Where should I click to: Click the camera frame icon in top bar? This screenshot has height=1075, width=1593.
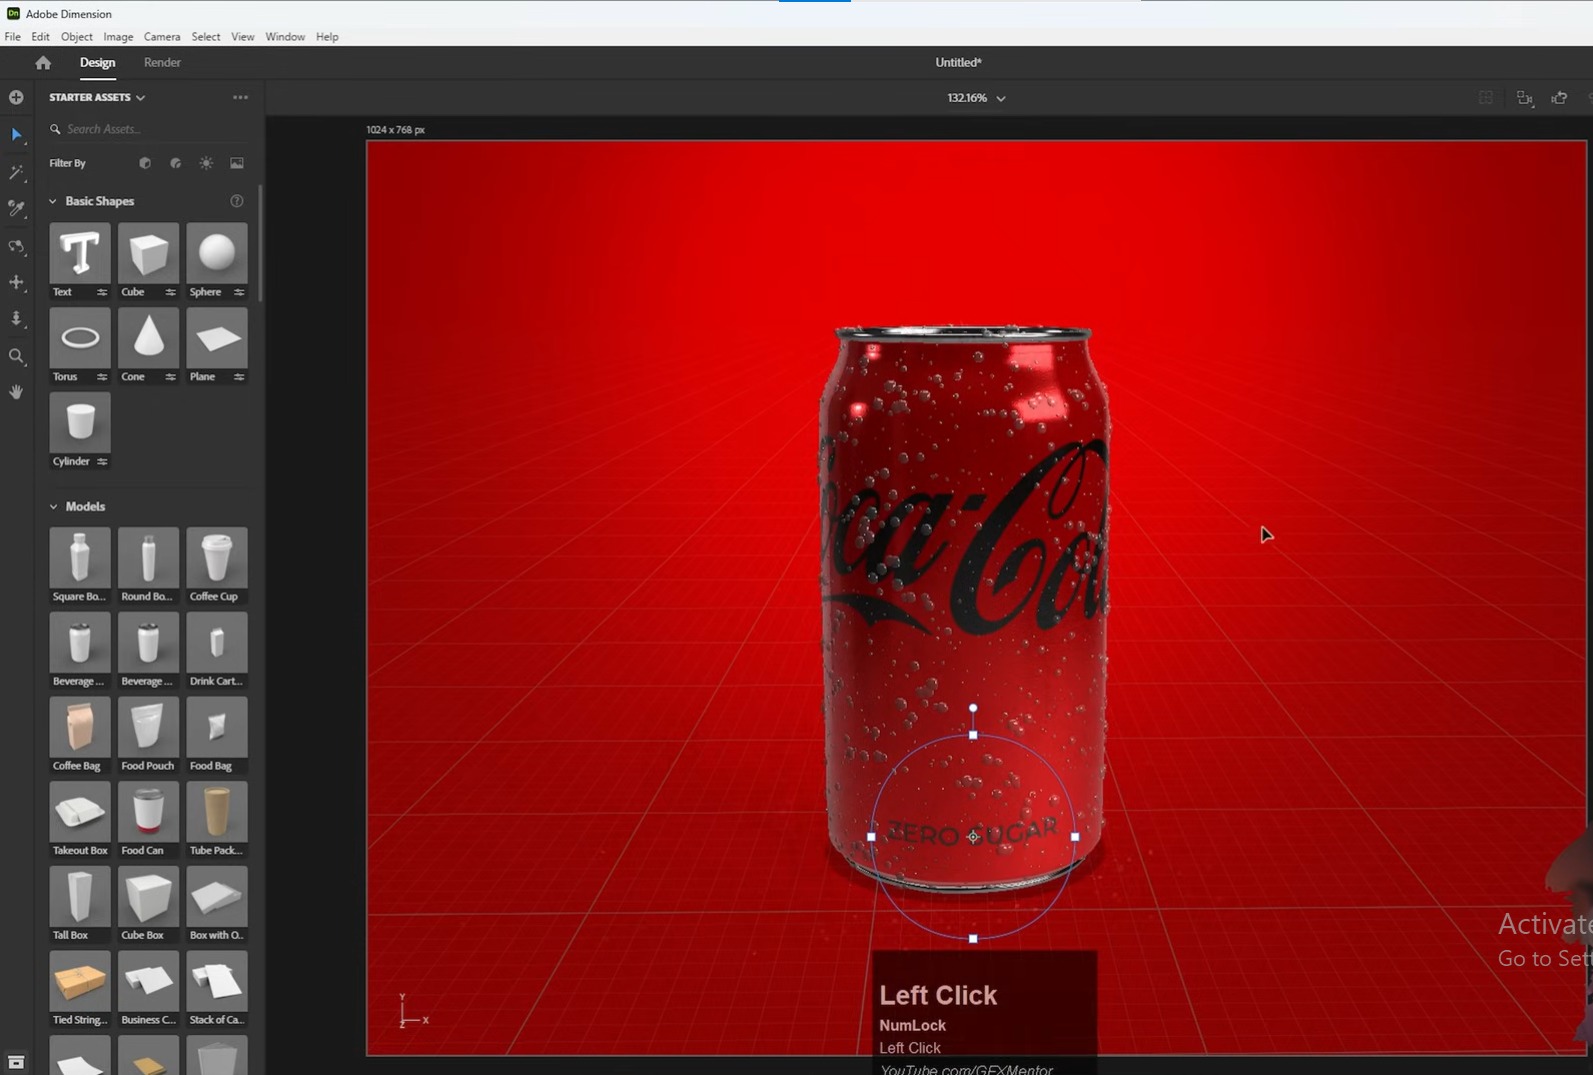click(x=1524, y=98)
